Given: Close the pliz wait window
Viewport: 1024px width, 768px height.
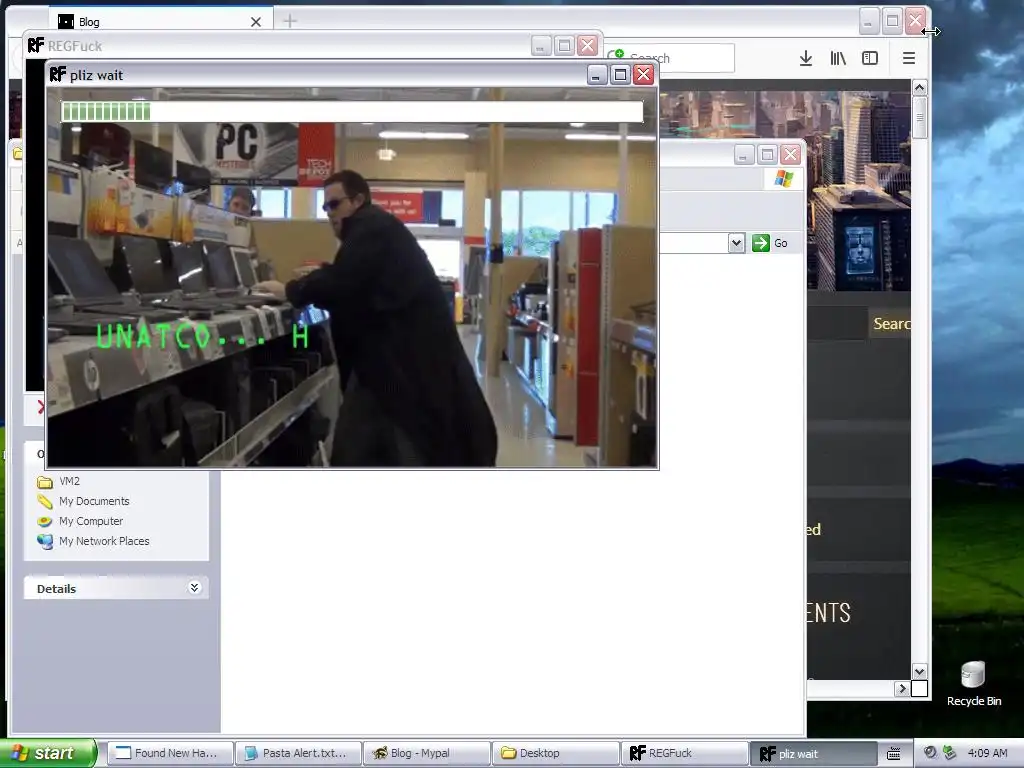Looking at the screenshot, I should tap(644, 75).
